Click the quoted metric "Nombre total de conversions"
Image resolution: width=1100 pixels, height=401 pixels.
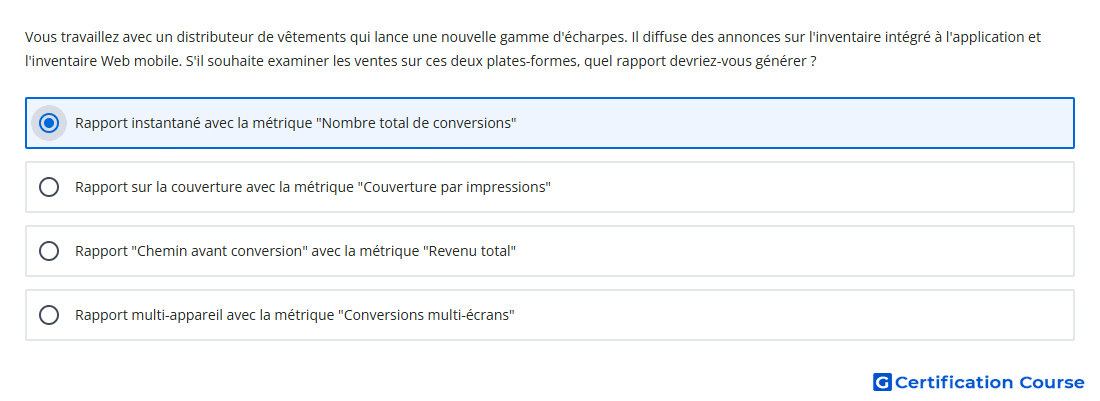click(x=417, y=123)
